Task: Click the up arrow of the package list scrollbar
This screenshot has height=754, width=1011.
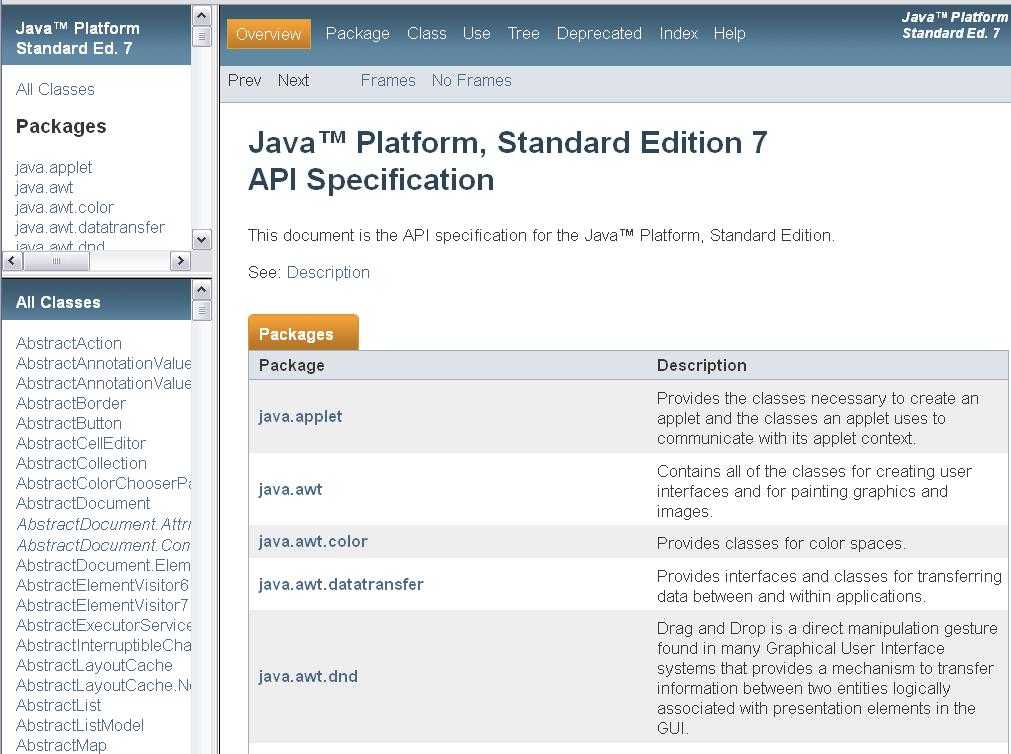Action: point(202,15)
